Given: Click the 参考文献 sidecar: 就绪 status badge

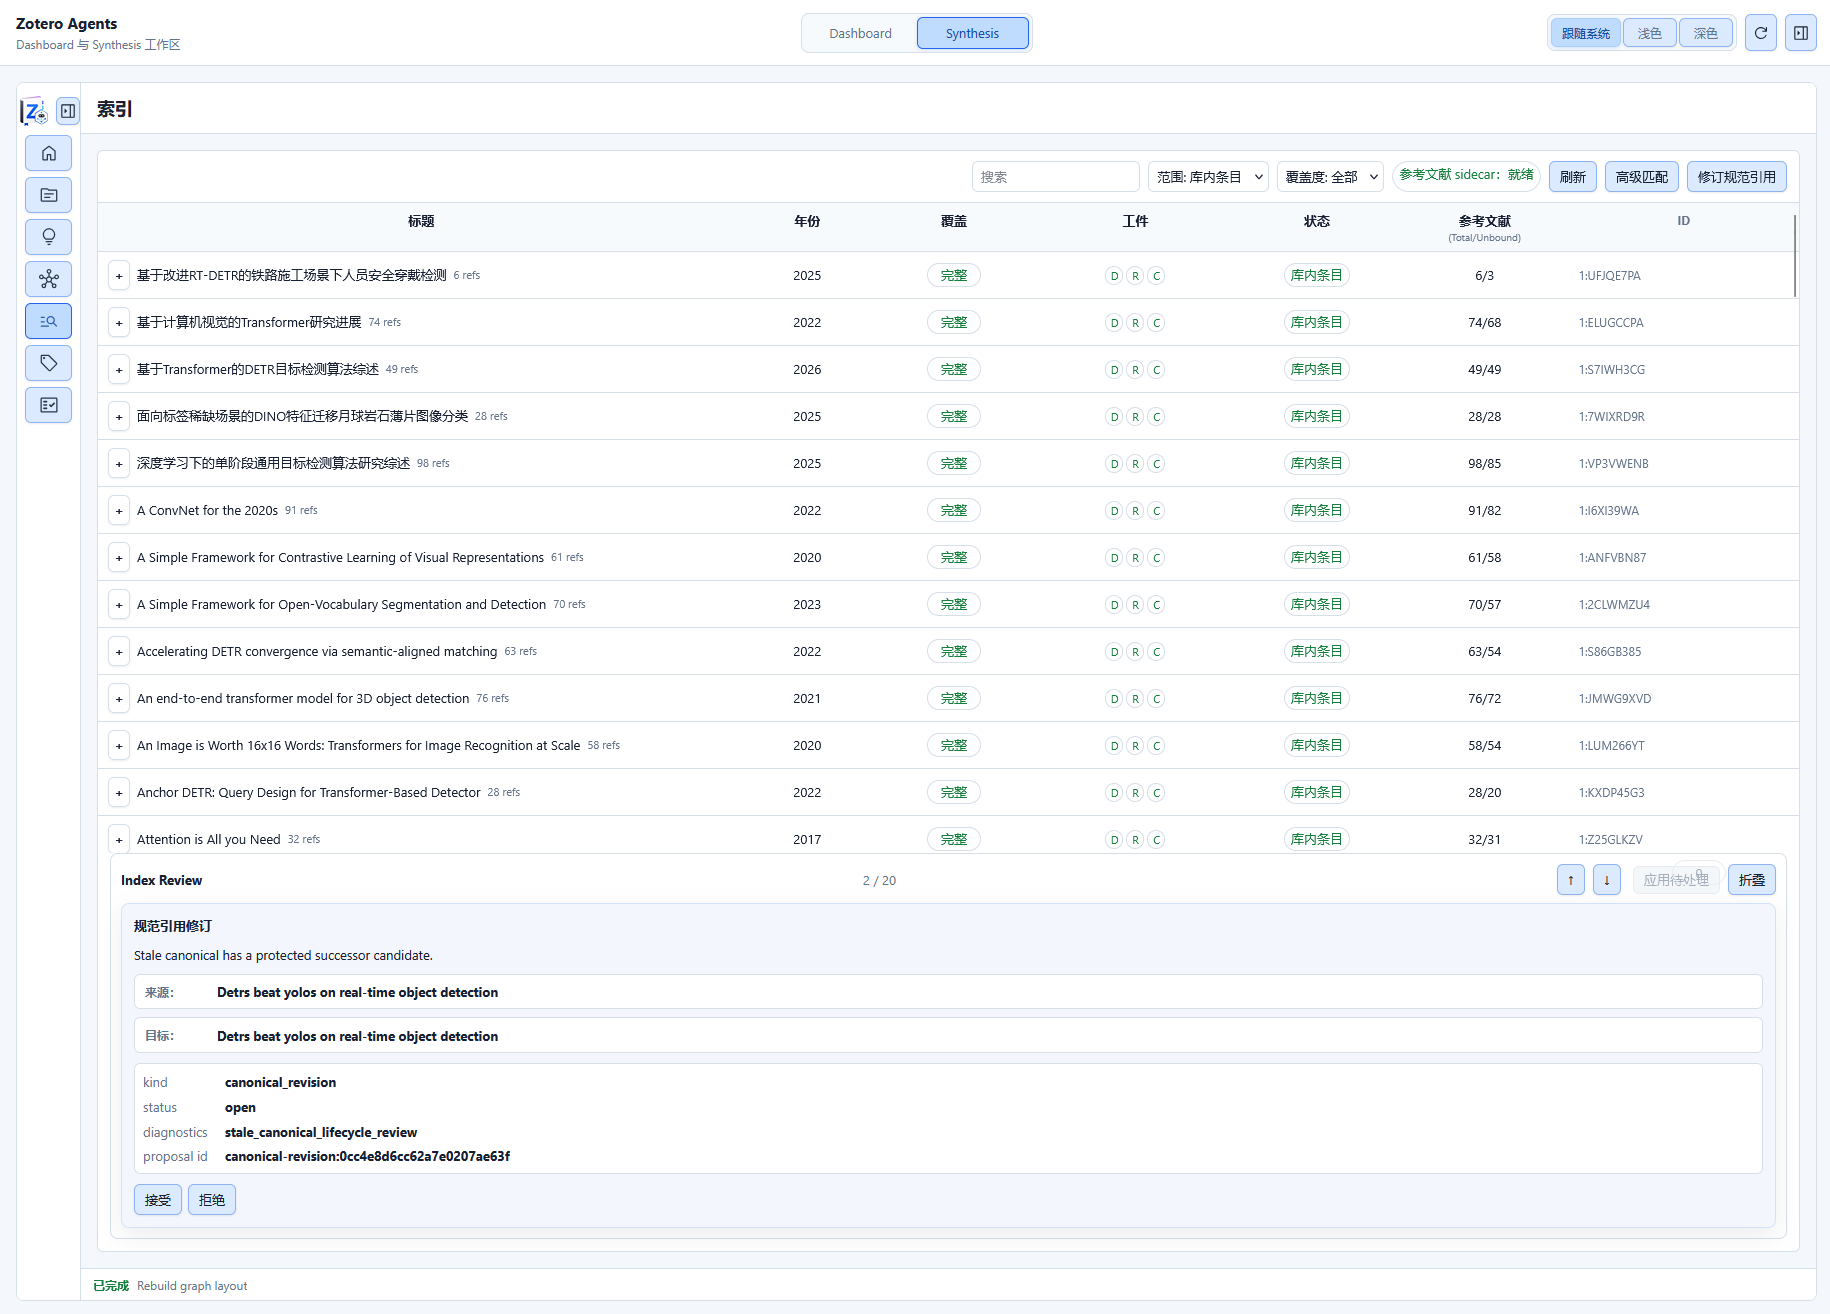Looking at the screenshot, I should coord(1466,175).
